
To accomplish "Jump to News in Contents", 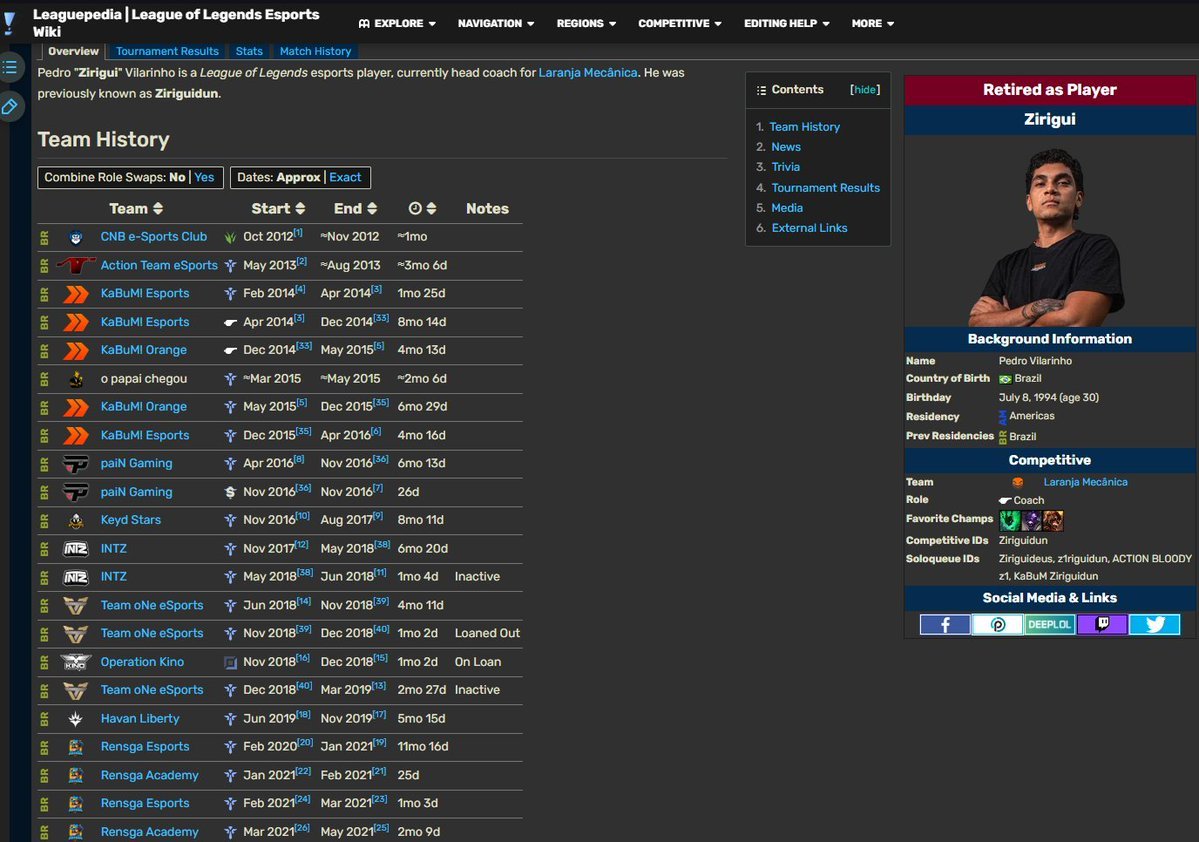I will click(x=786, y=147).
